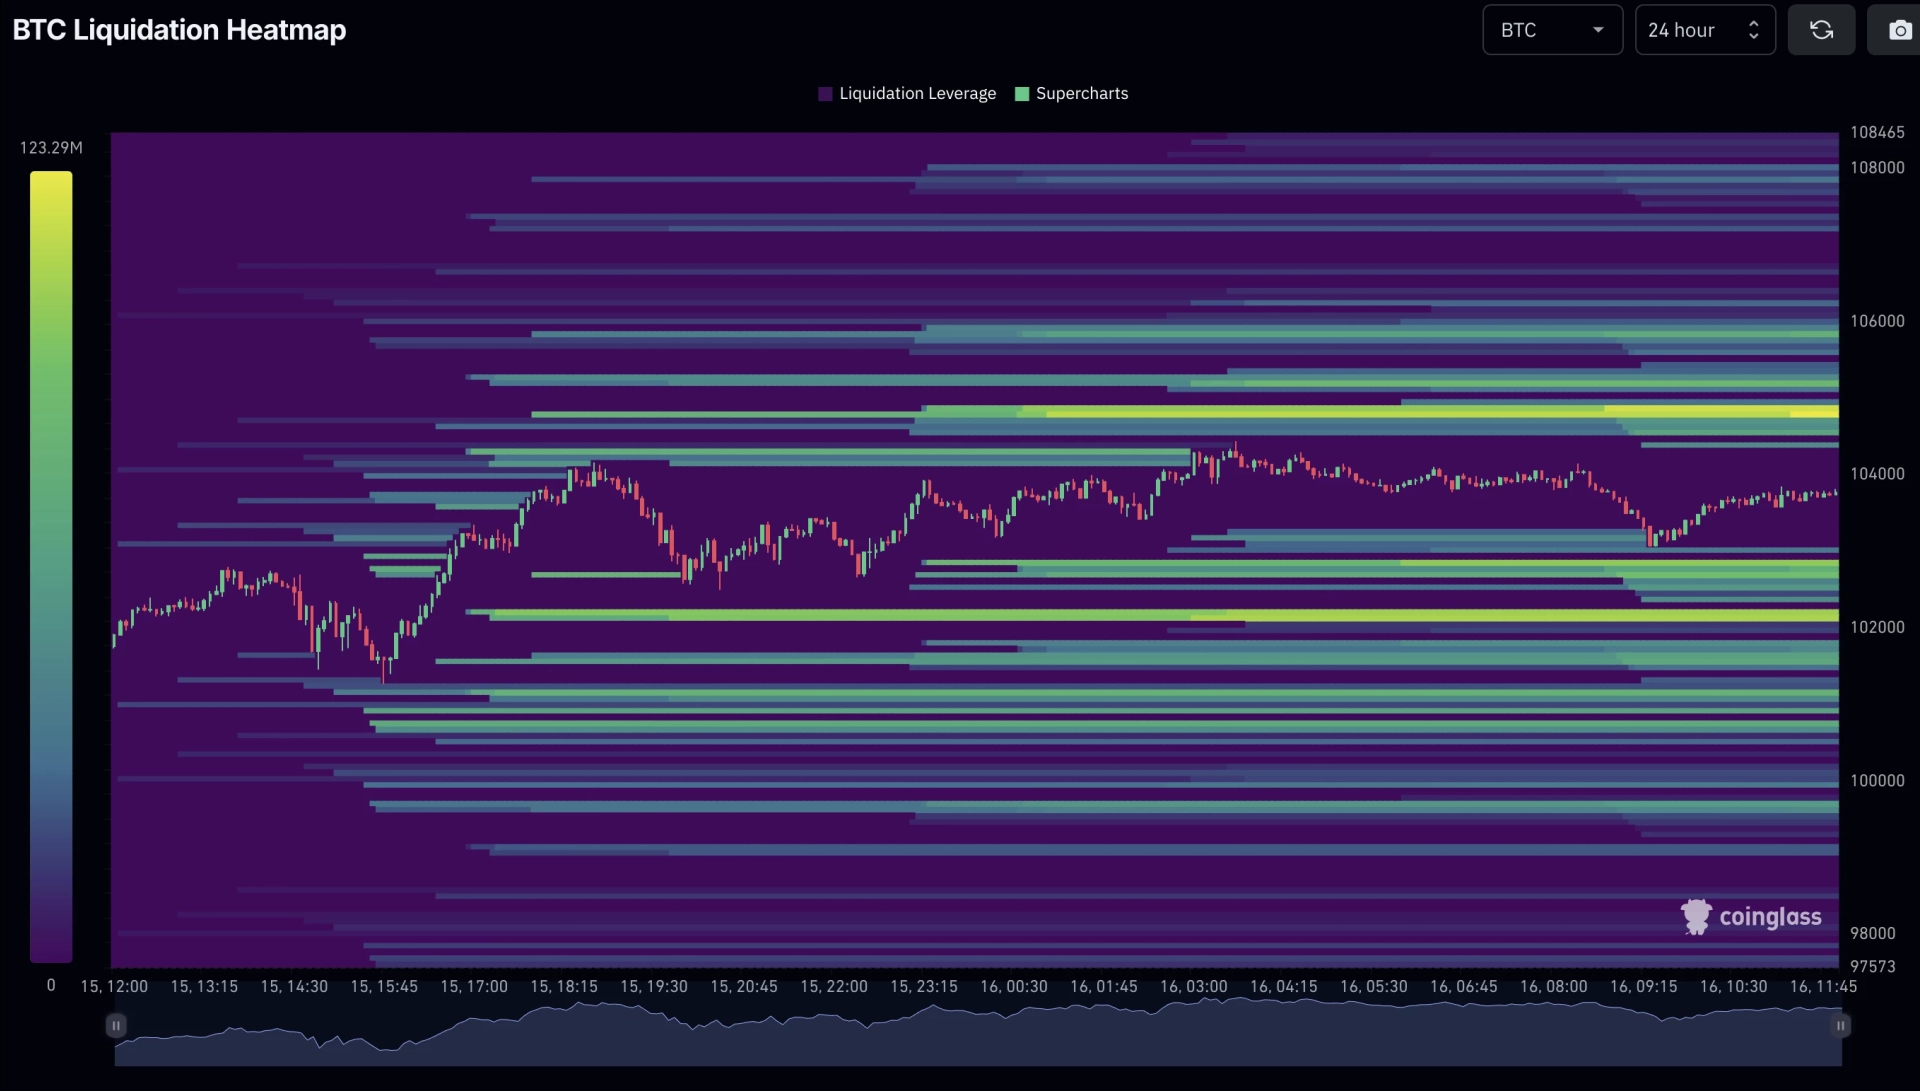Take a chart snapshot with camera icon
The width and height of the screenshot is (1920, 1091).
coord(1898,30)
